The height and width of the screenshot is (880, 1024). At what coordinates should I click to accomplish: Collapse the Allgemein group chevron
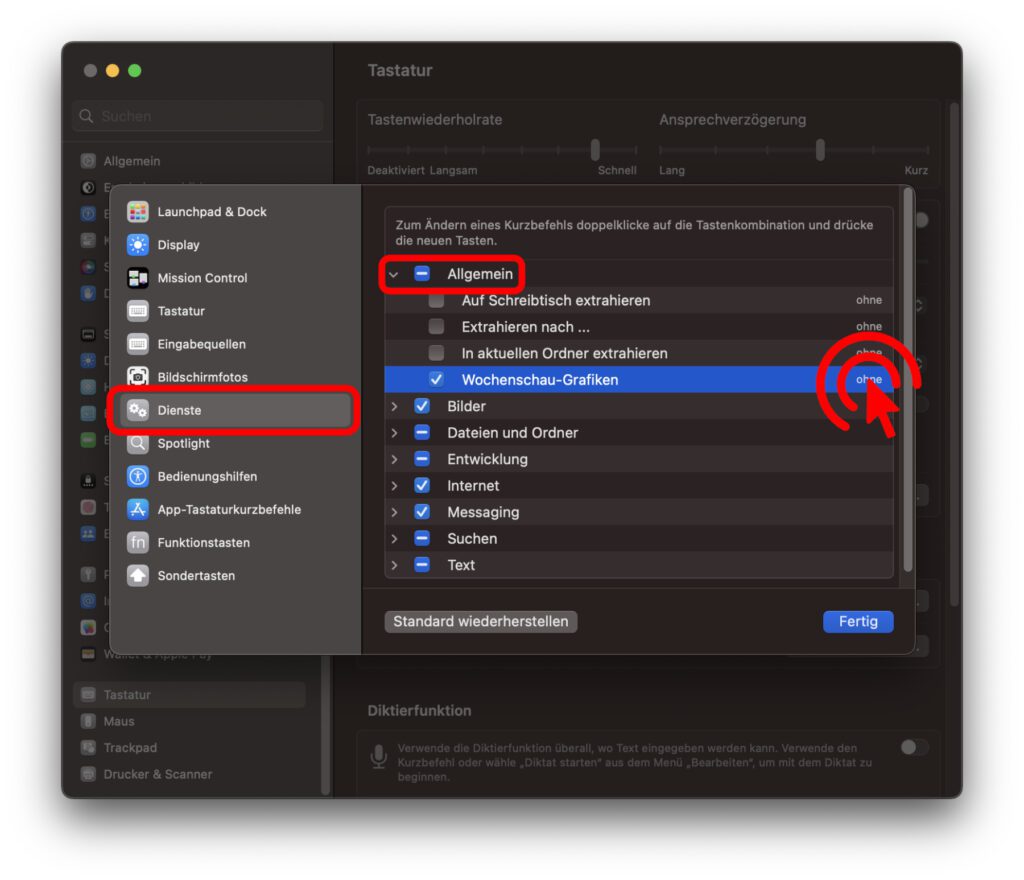tap(394, 274)
